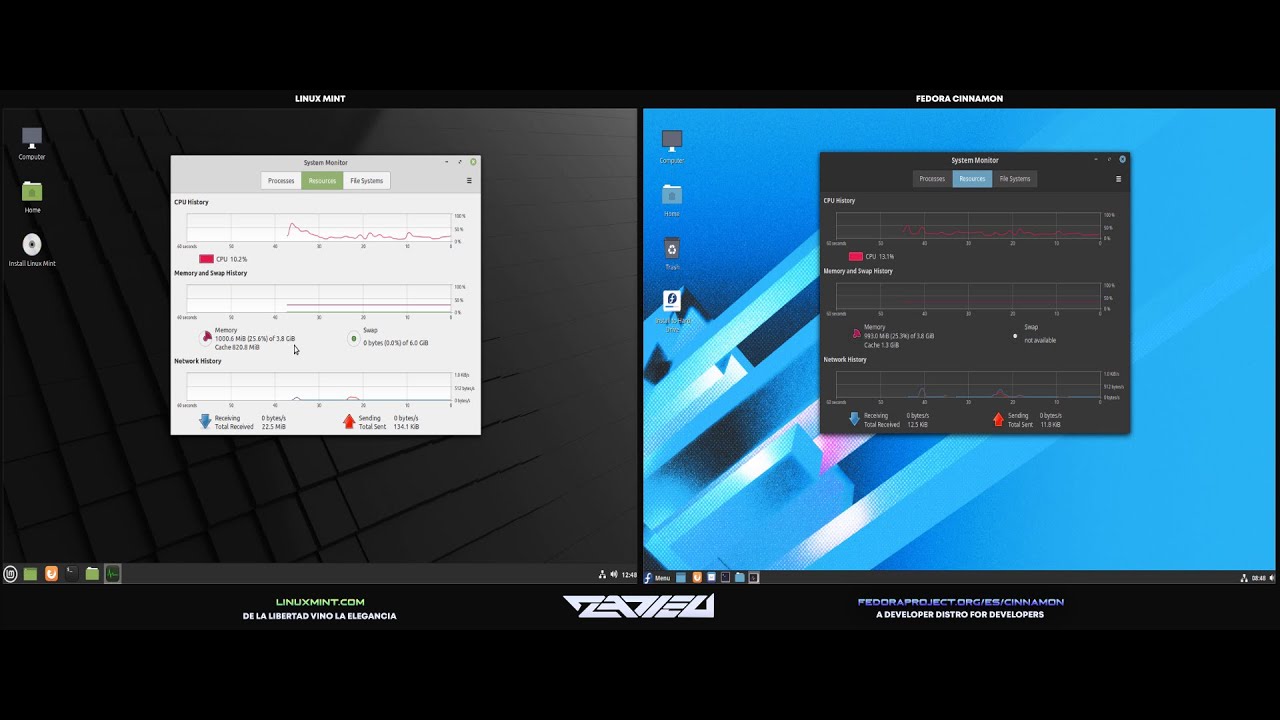This screenshot has height=720, width=1280.
Task: Click '0 bytes (0.0%) of 6.0 GiB' swap text
Action: pyautogui.click(x=396, y=343)
